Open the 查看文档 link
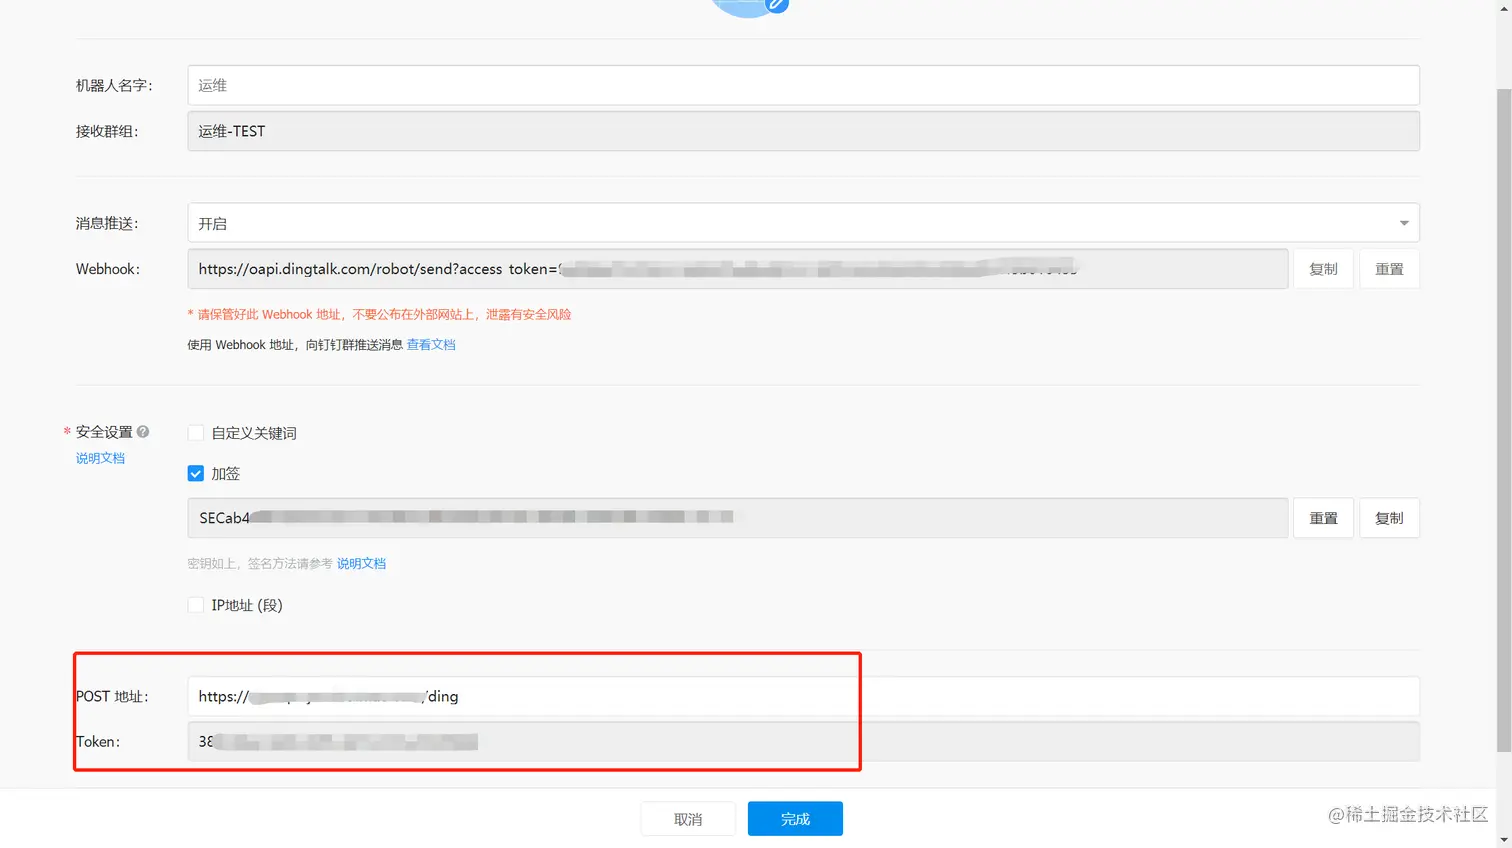 pyautogui.click(x=431, y=345)
